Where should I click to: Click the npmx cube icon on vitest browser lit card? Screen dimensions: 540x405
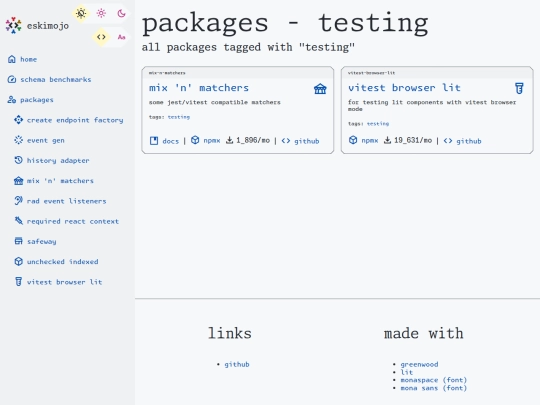353,140
